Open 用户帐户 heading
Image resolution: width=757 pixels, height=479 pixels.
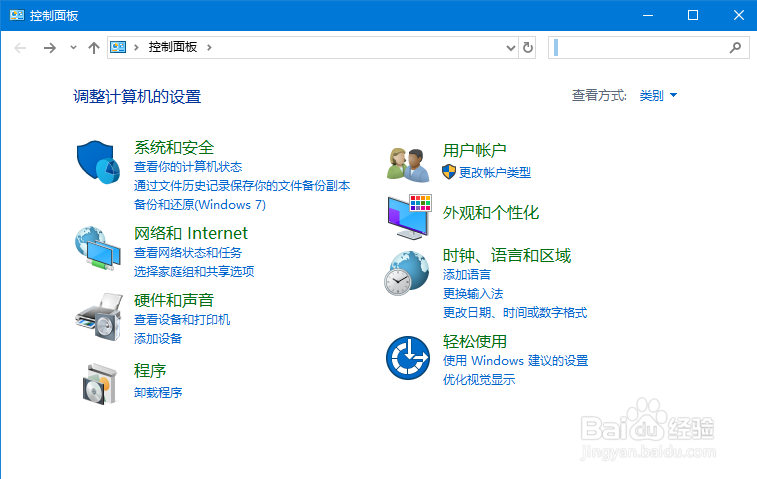coord(475,150)
